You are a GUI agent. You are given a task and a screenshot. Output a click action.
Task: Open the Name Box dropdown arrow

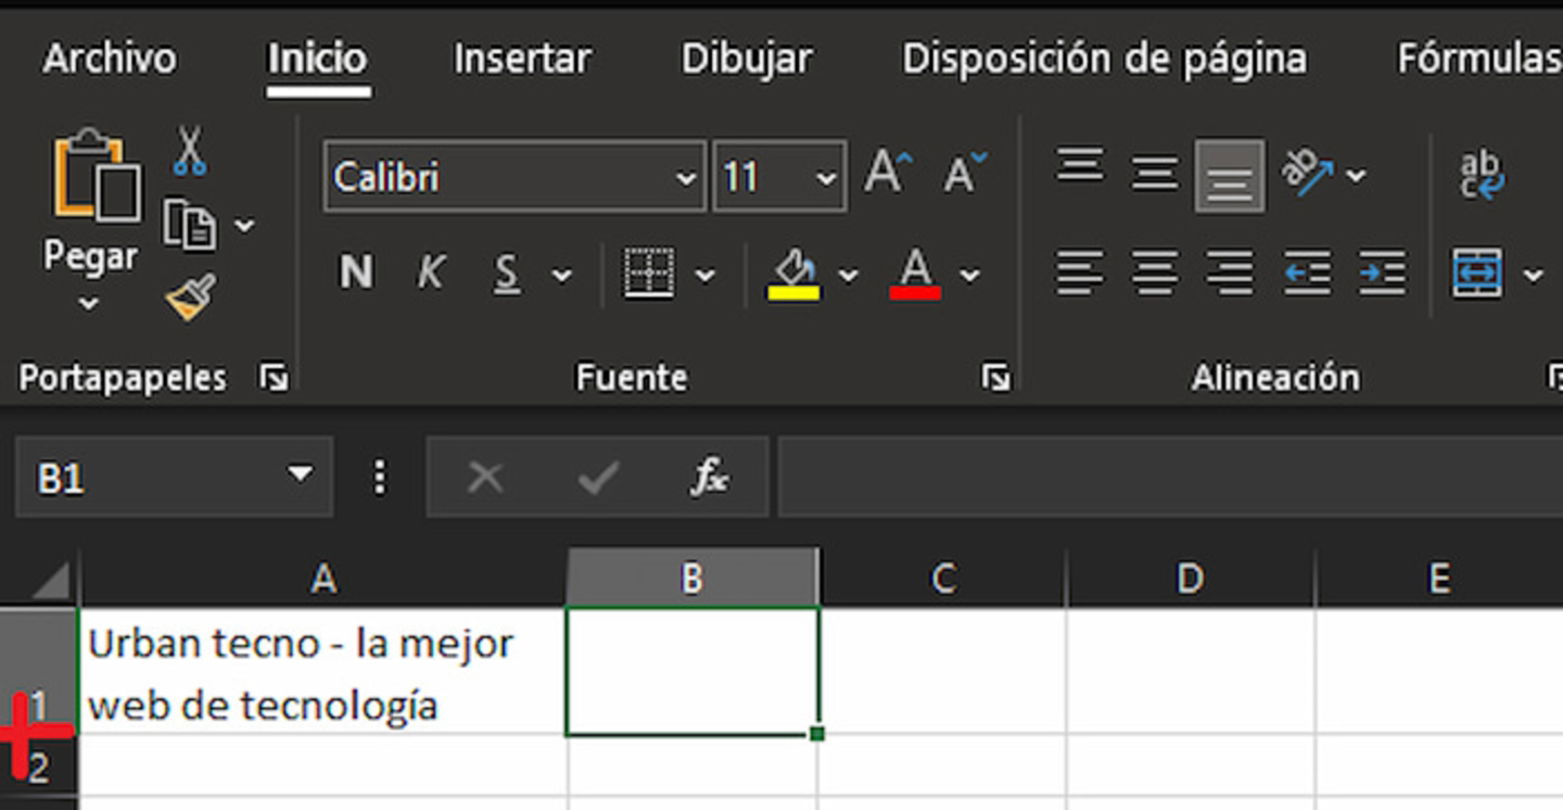click(300, 476)
